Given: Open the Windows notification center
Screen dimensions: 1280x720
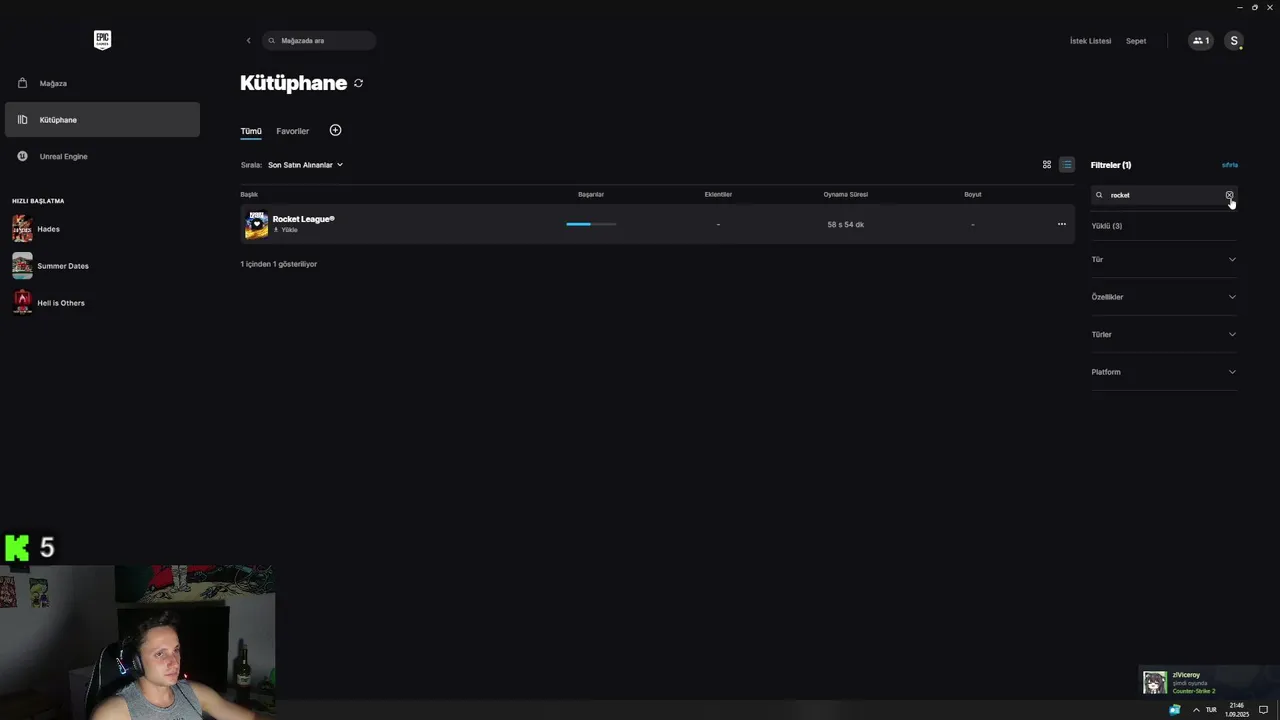Looking at the screenshot, I should 1263,710.
